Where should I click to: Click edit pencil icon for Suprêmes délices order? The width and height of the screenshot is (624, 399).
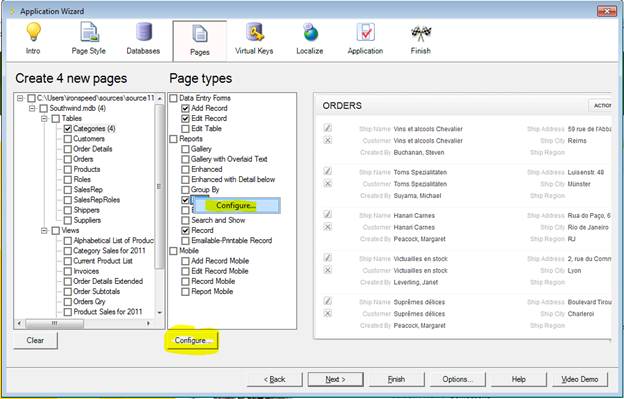pyautogui.click(x=328, y=301)
